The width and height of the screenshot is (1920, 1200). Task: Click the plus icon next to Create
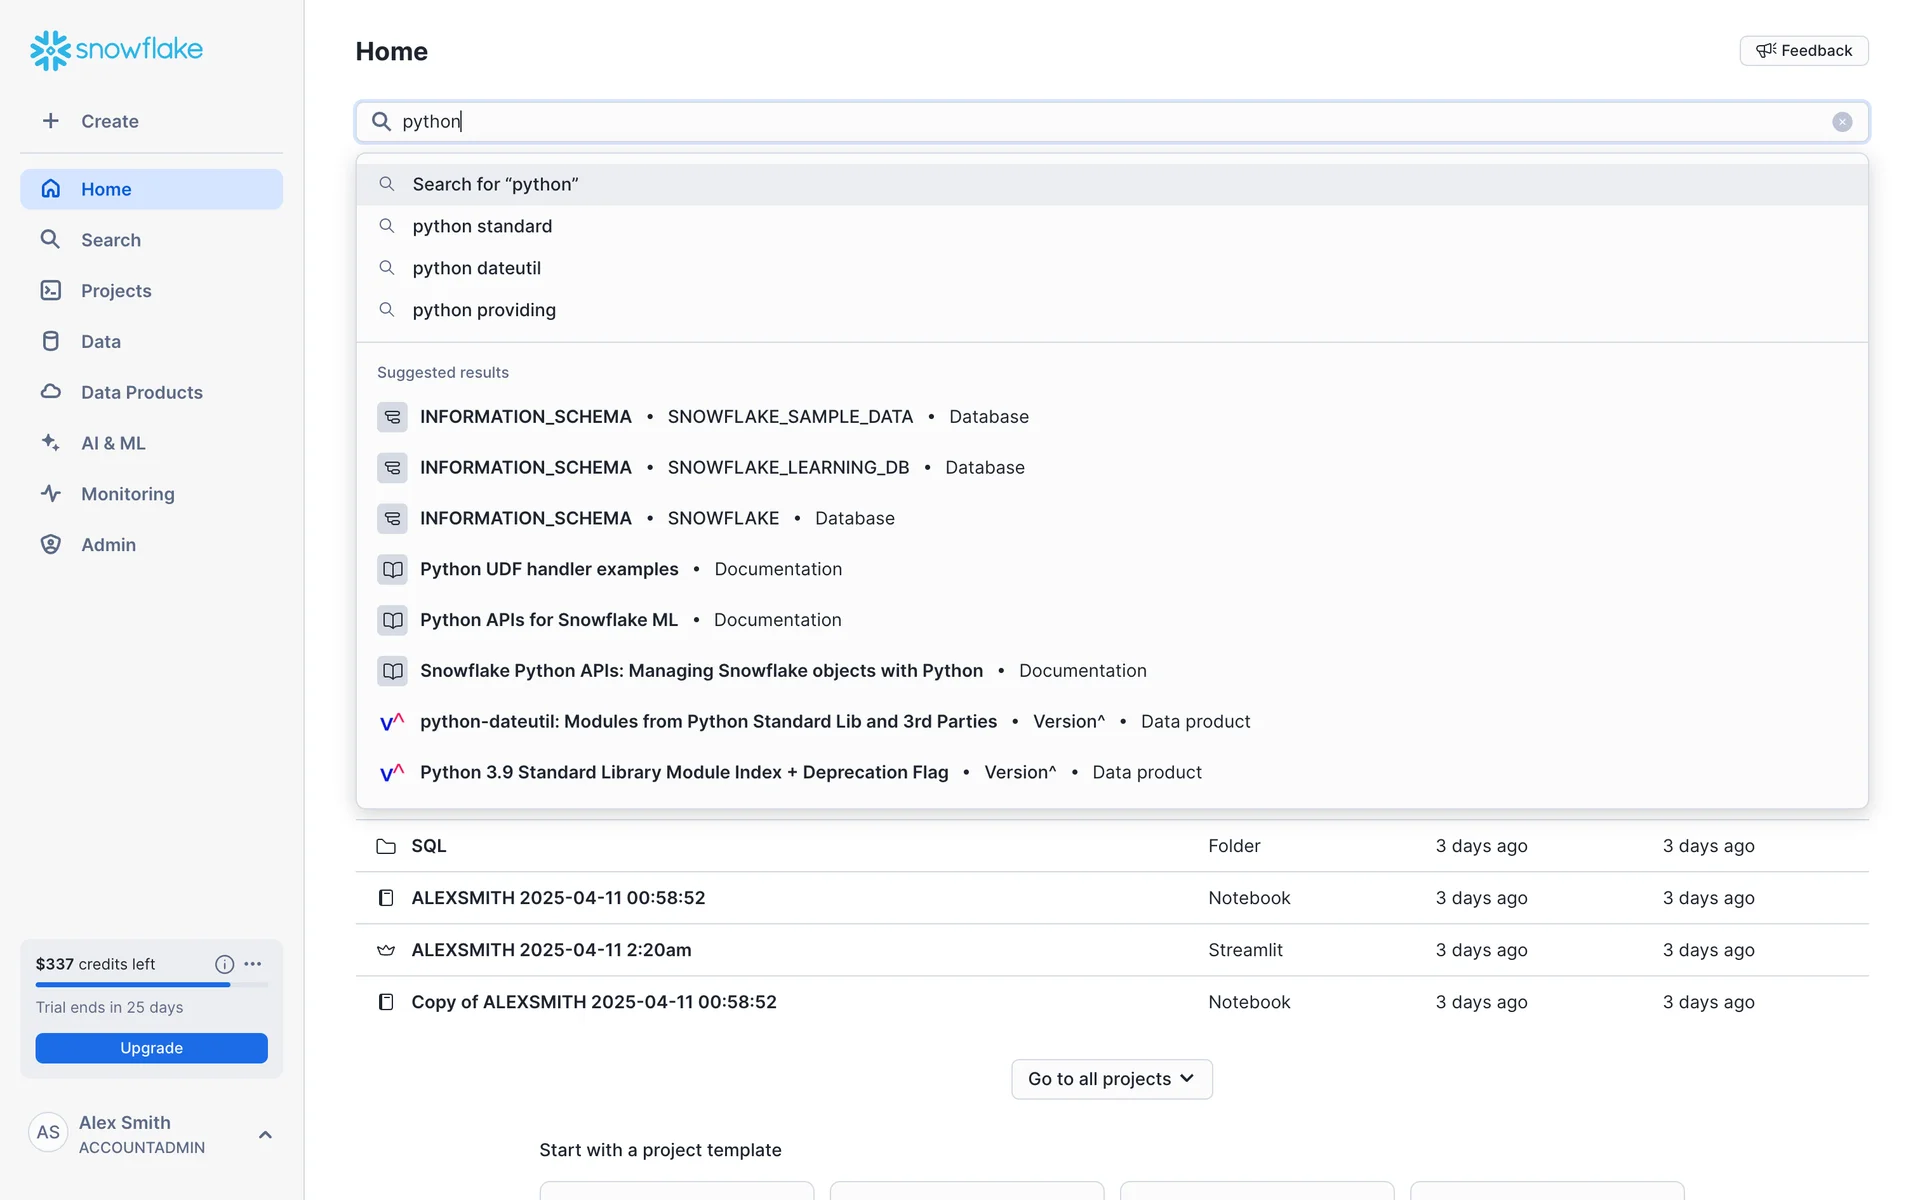point(50,121)
